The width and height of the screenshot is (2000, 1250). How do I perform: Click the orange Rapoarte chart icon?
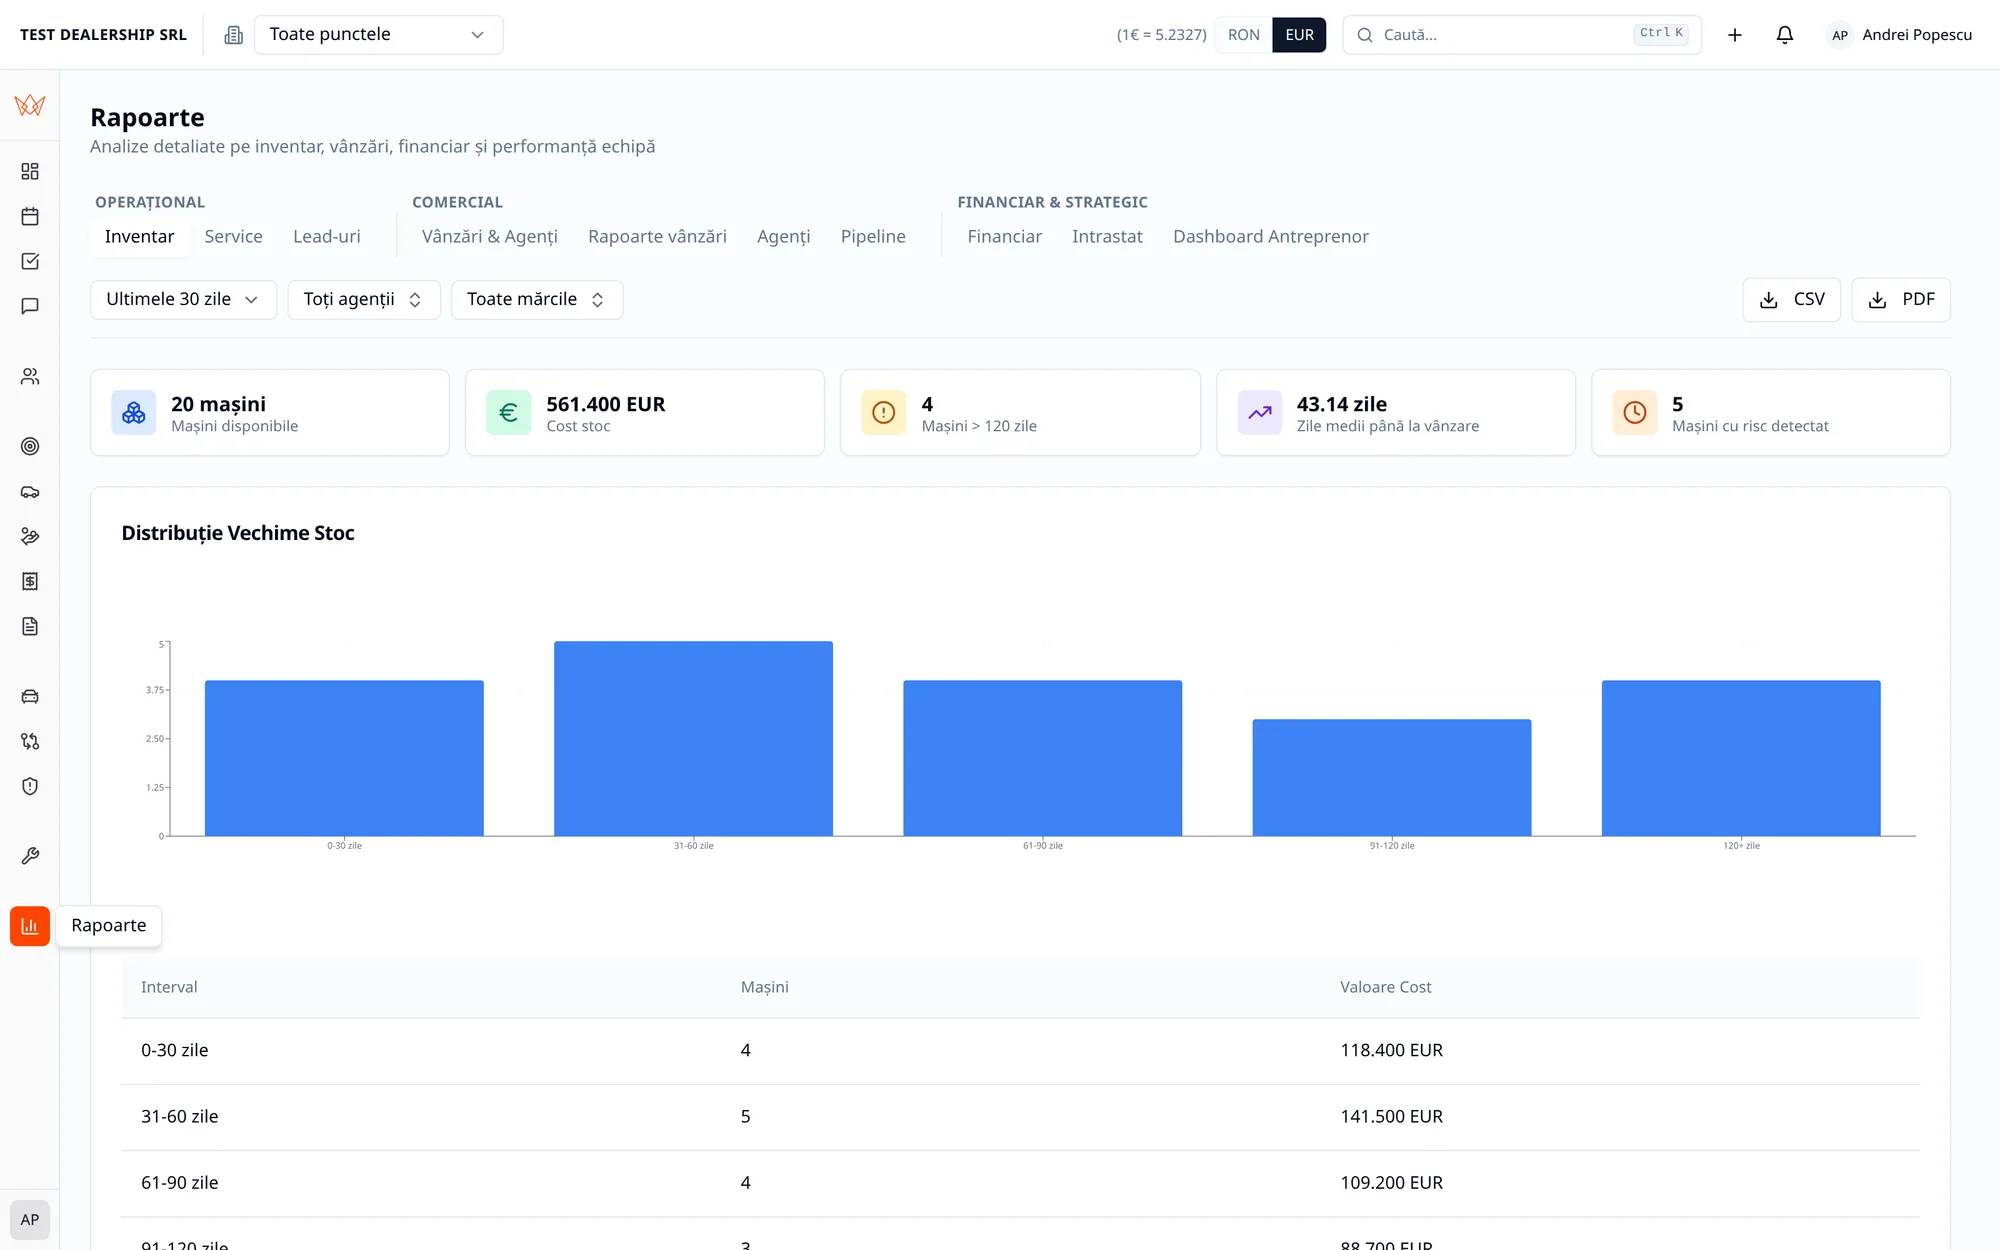(30, 926)
